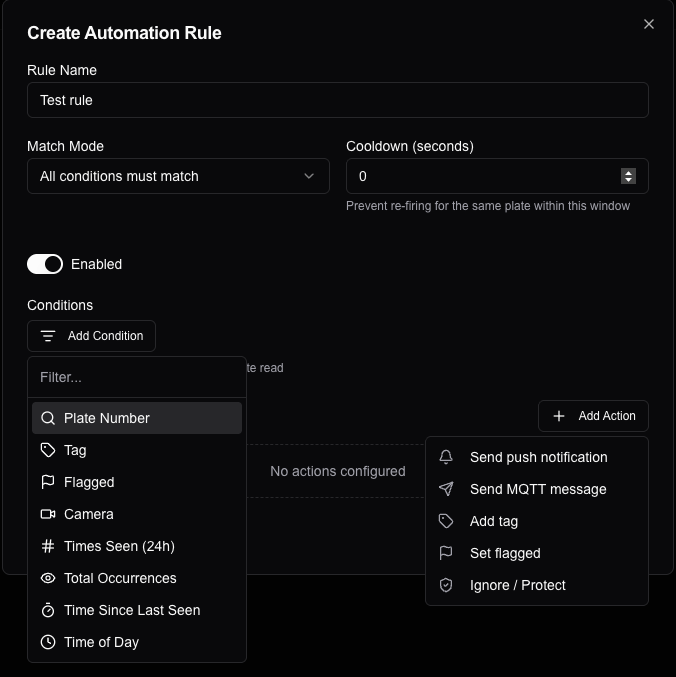Image resolution: width=676 pixels, height=677 pixels.
Task: Click the Cooldown seconds stepper arrows
Action: (628, 176)
